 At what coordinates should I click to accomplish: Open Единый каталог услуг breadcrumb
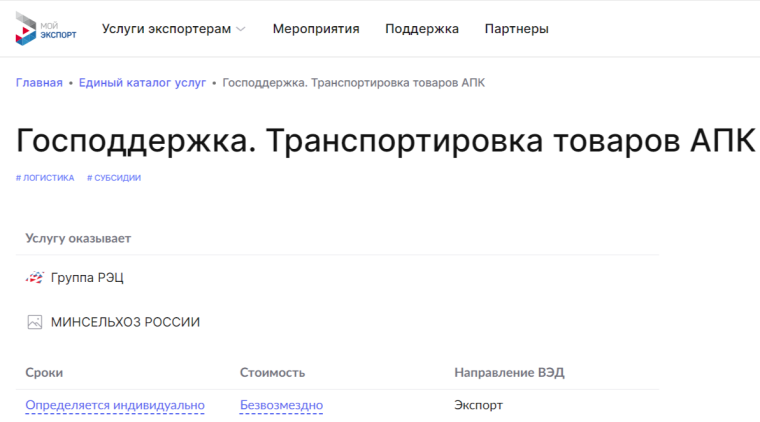142,83
